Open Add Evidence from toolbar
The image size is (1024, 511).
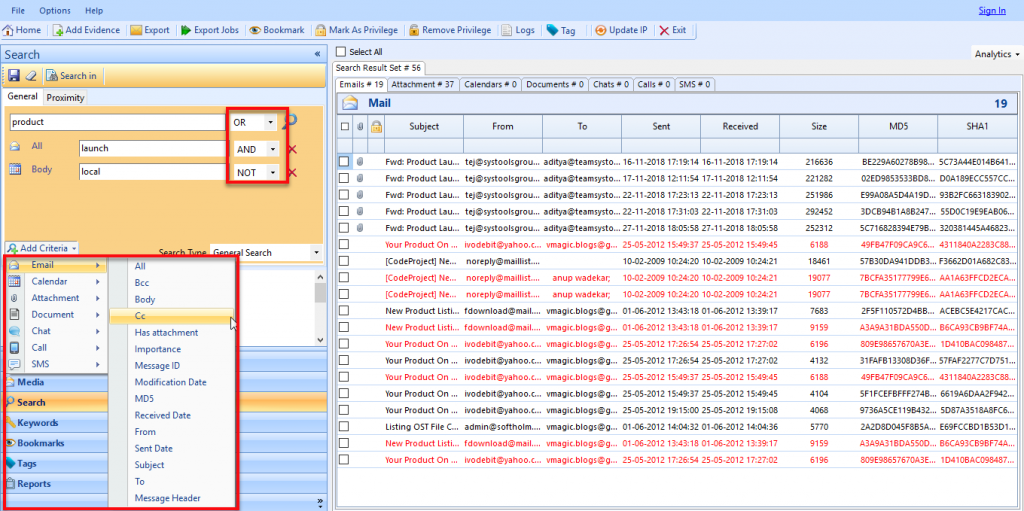pos(86,30)
